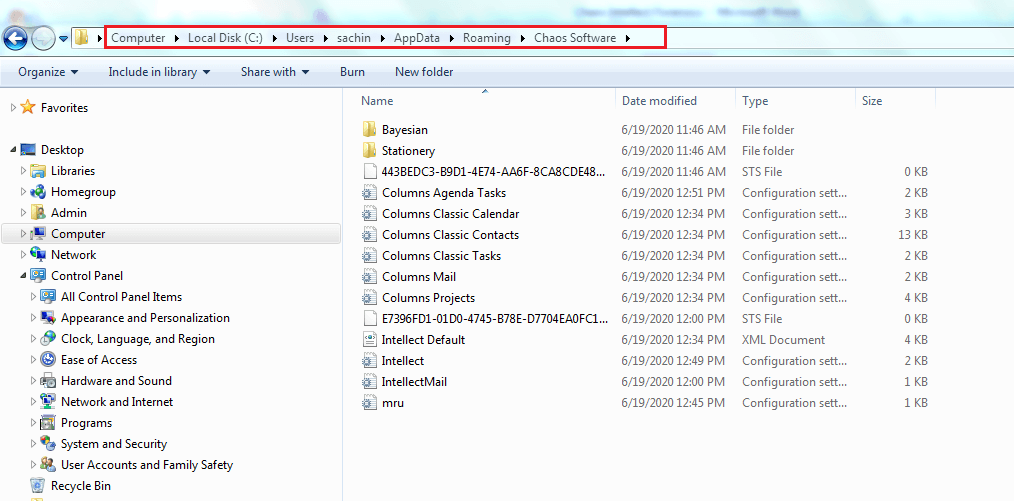Select the Columns Classic Calendar file

(450, 213)
